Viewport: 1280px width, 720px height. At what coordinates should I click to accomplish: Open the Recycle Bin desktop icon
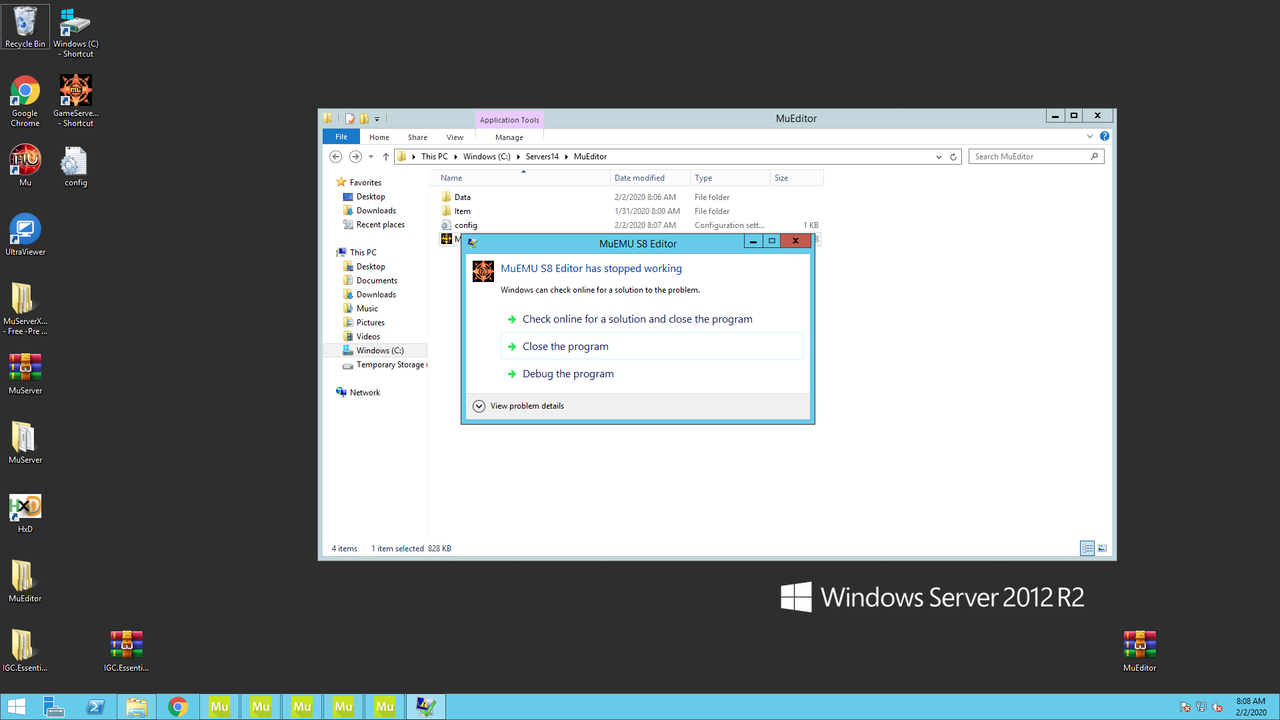(x=25, y=27)
